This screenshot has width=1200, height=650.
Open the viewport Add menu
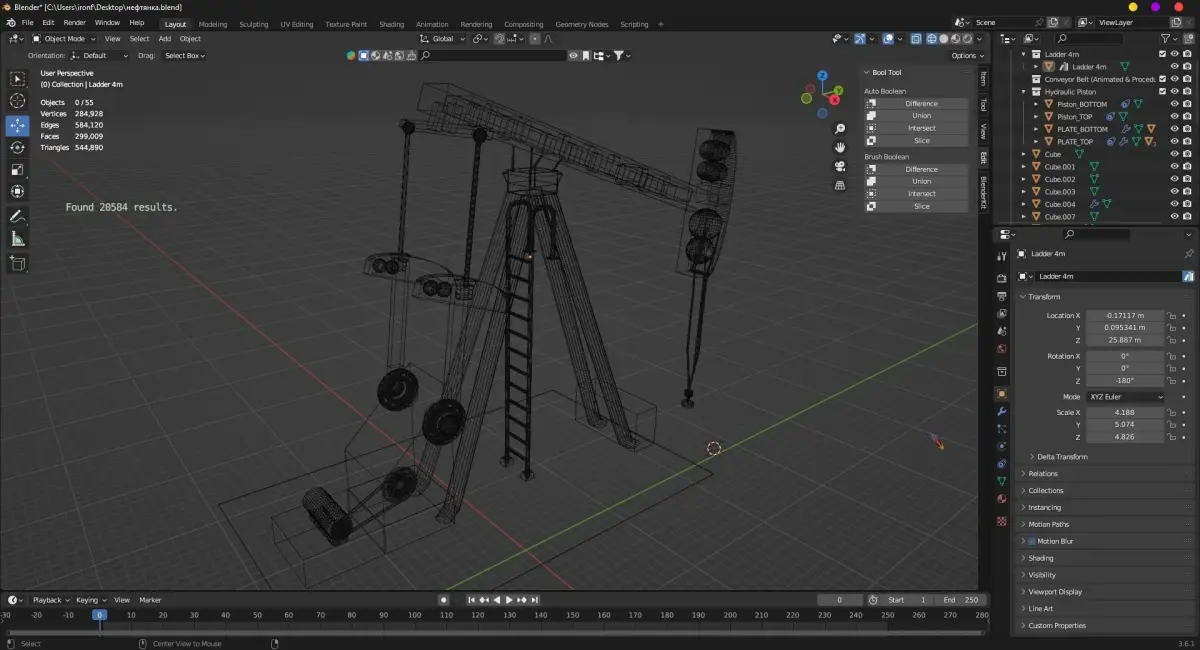point(164,39)
